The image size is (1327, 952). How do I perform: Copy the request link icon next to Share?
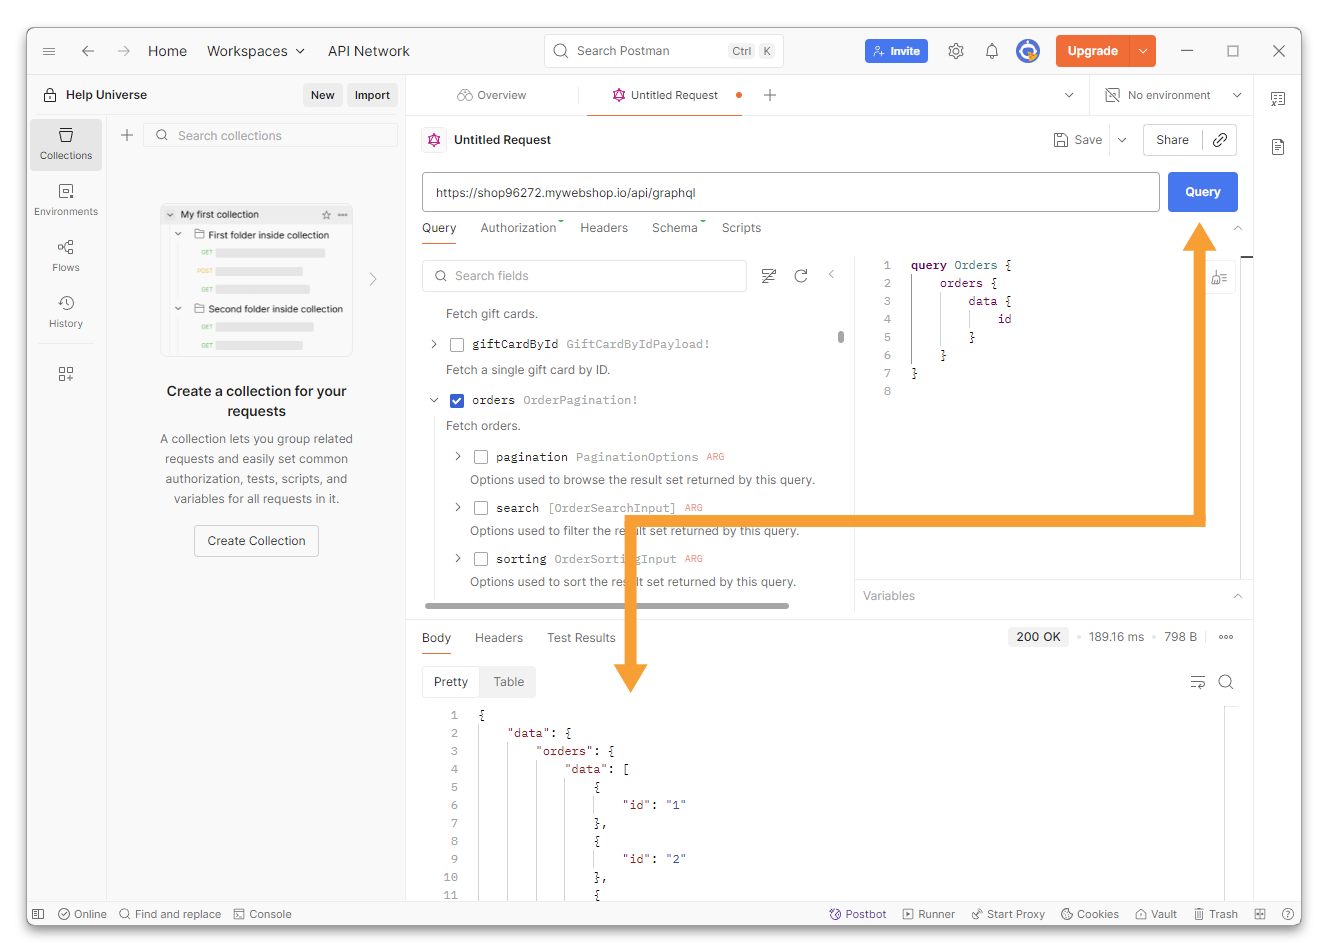[1220, 140]
